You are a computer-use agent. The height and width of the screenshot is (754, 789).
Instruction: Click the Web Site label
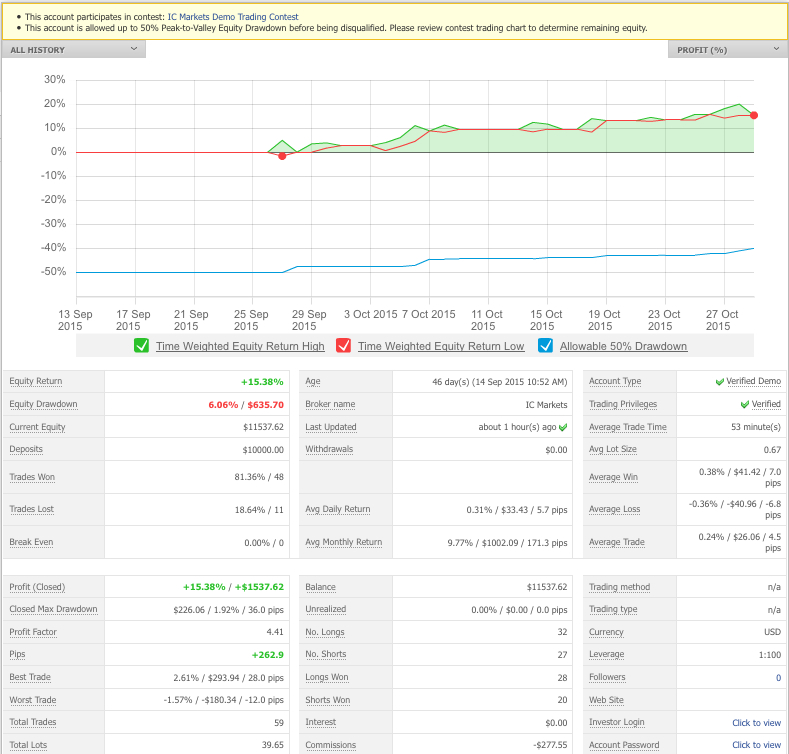coord(606,700)
